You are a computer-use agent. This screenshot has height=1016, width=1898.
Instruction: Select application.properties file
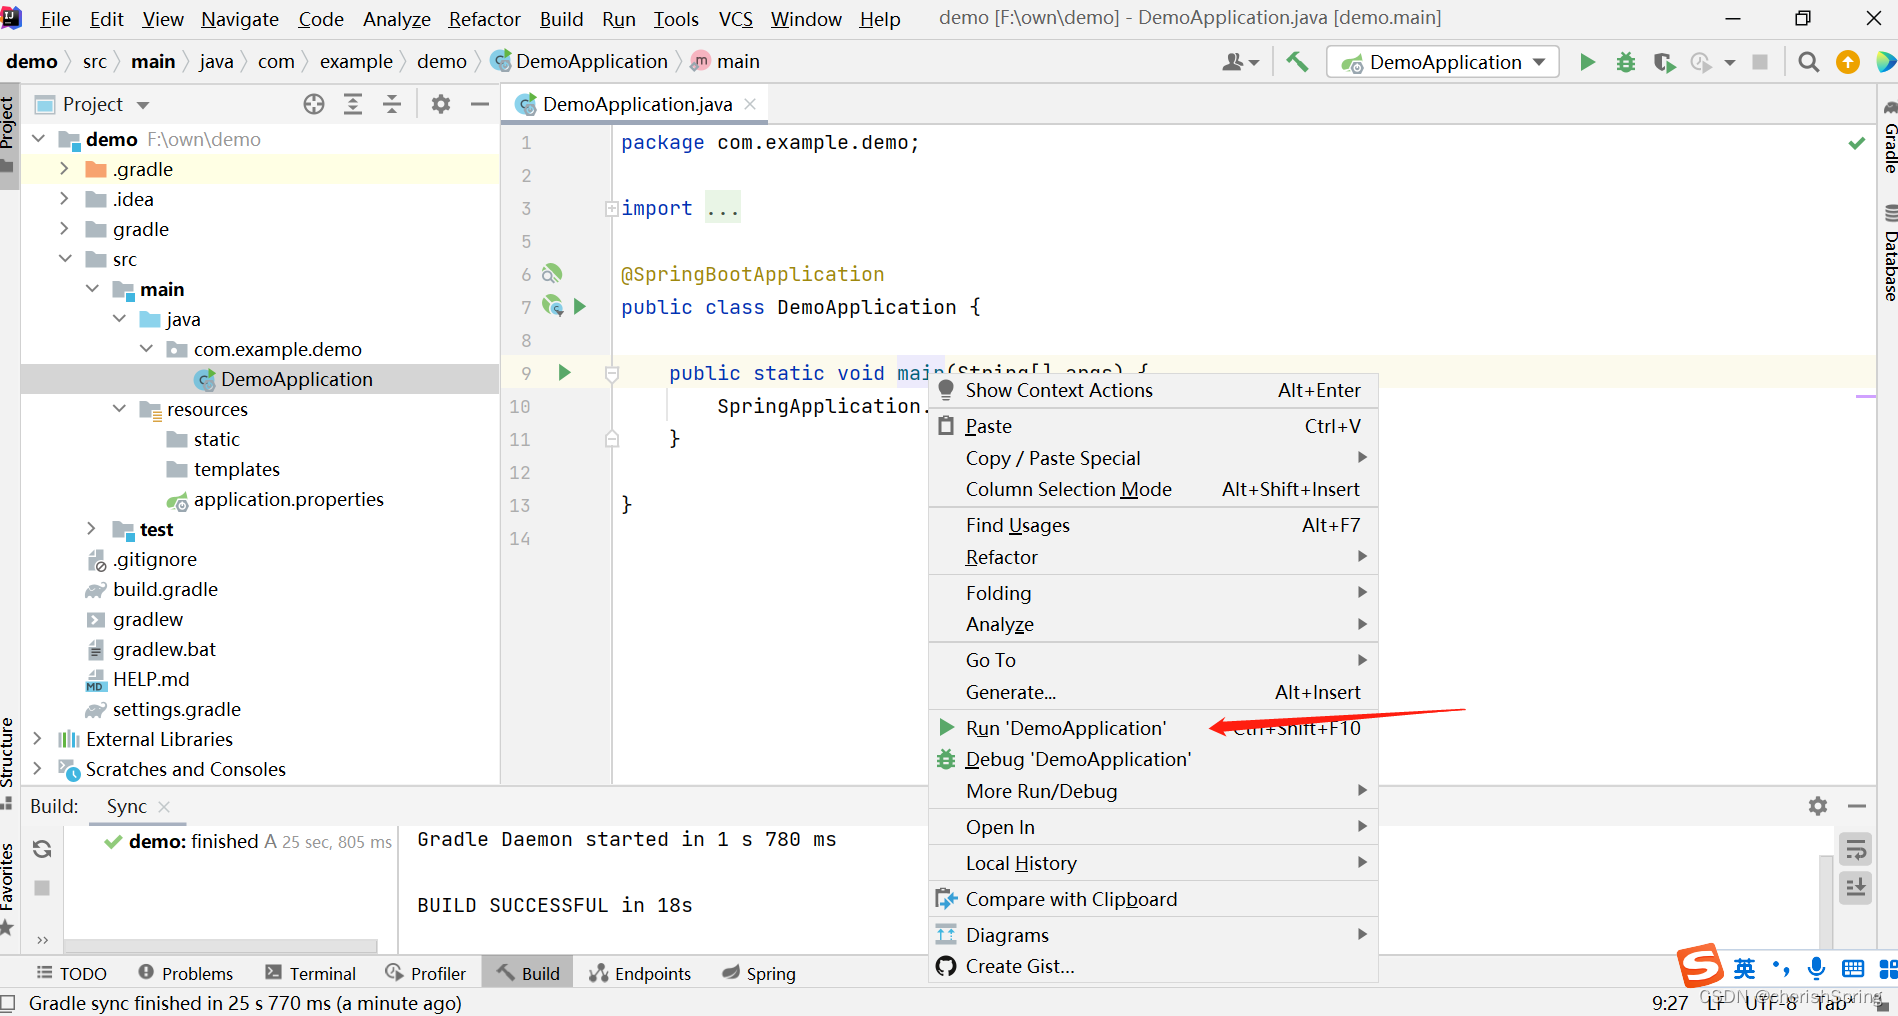coord(288,499)
